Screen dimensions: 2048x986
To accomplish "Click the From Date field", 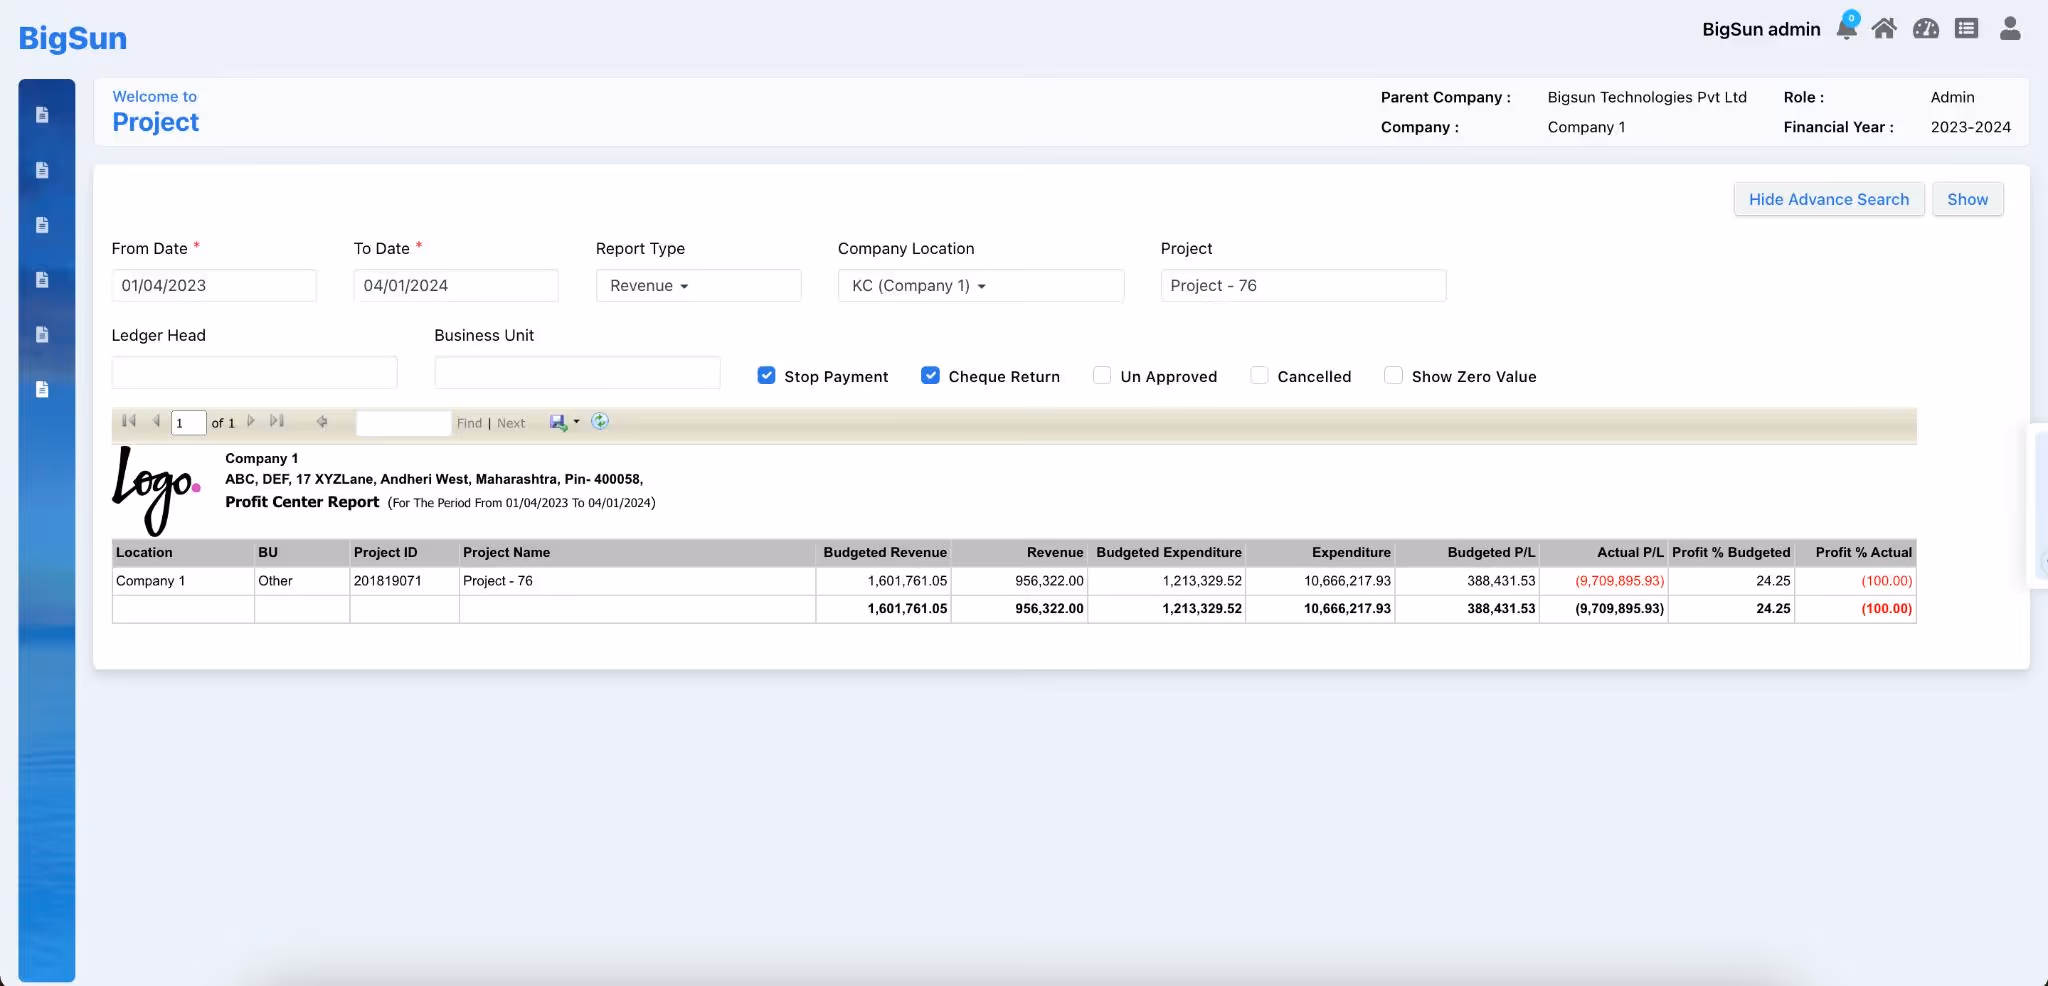I will coord(214,285).
